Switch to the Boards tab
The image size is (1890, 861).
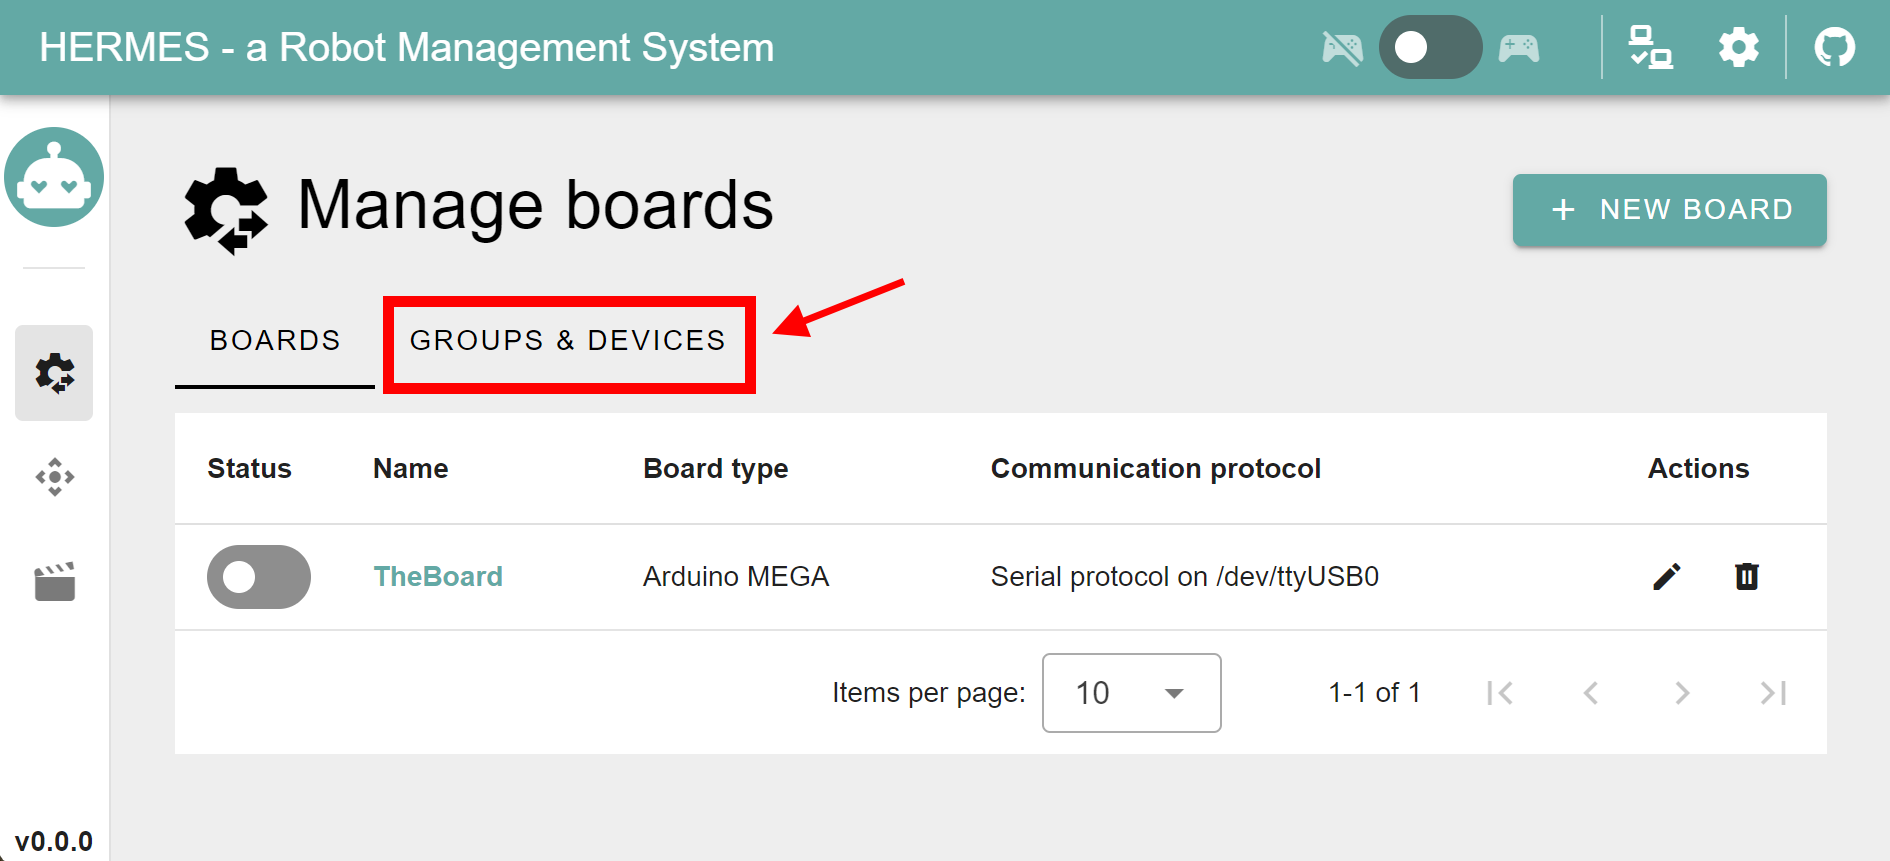[x=275, y=341]
